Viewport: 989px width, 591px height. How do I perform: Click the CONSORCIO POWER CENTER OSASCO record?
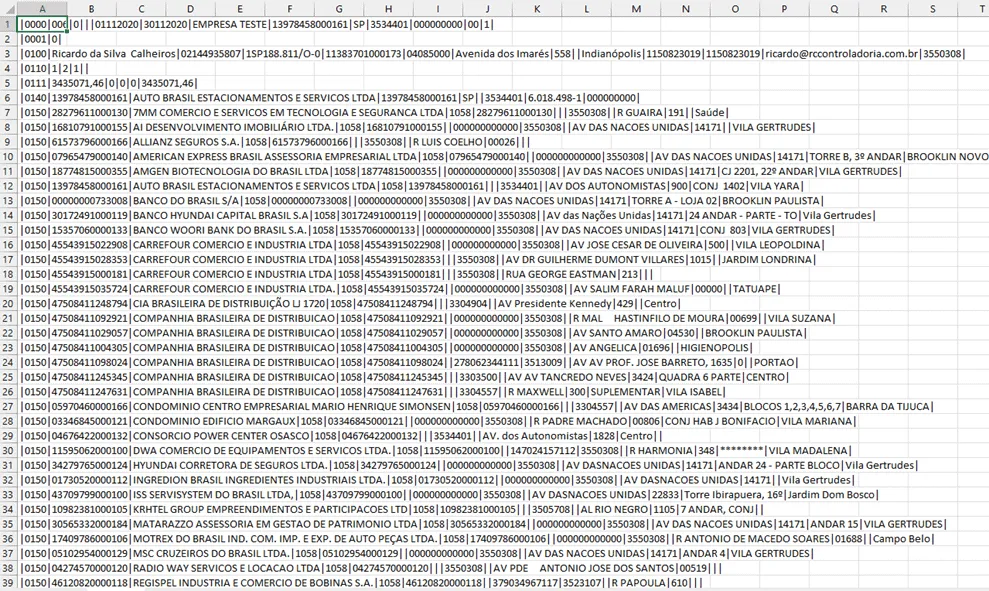(342, 436)
